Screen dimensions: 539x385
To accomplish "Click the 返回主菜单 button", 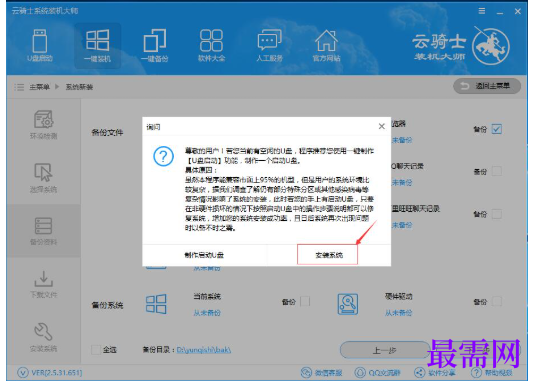I will point(487,86).
